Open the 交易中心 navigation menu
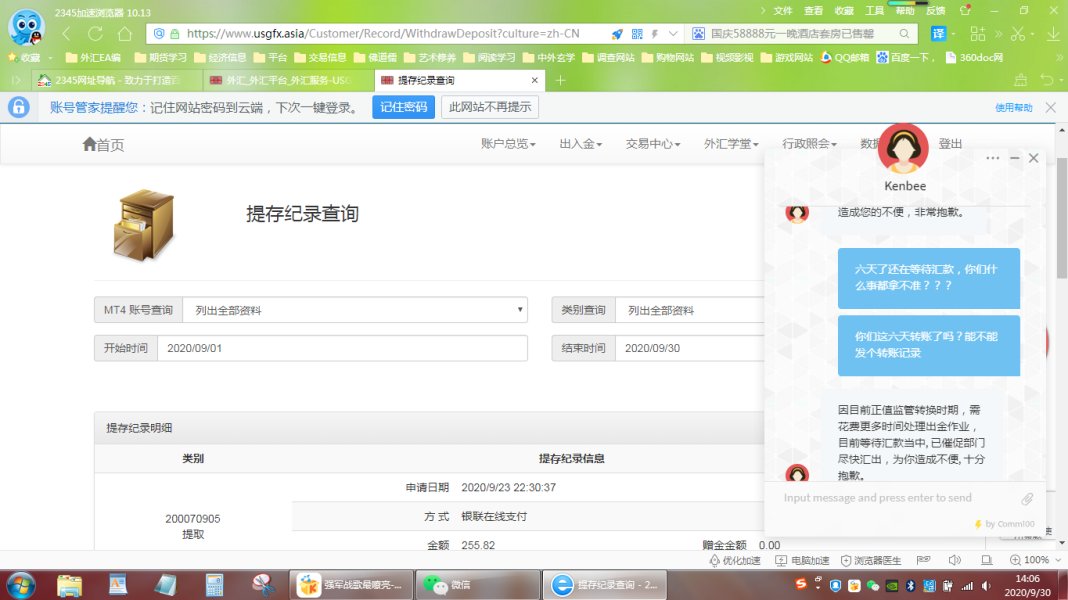Image resolution: width=1068 pixels, height=600 pixels. coord(652,144)
